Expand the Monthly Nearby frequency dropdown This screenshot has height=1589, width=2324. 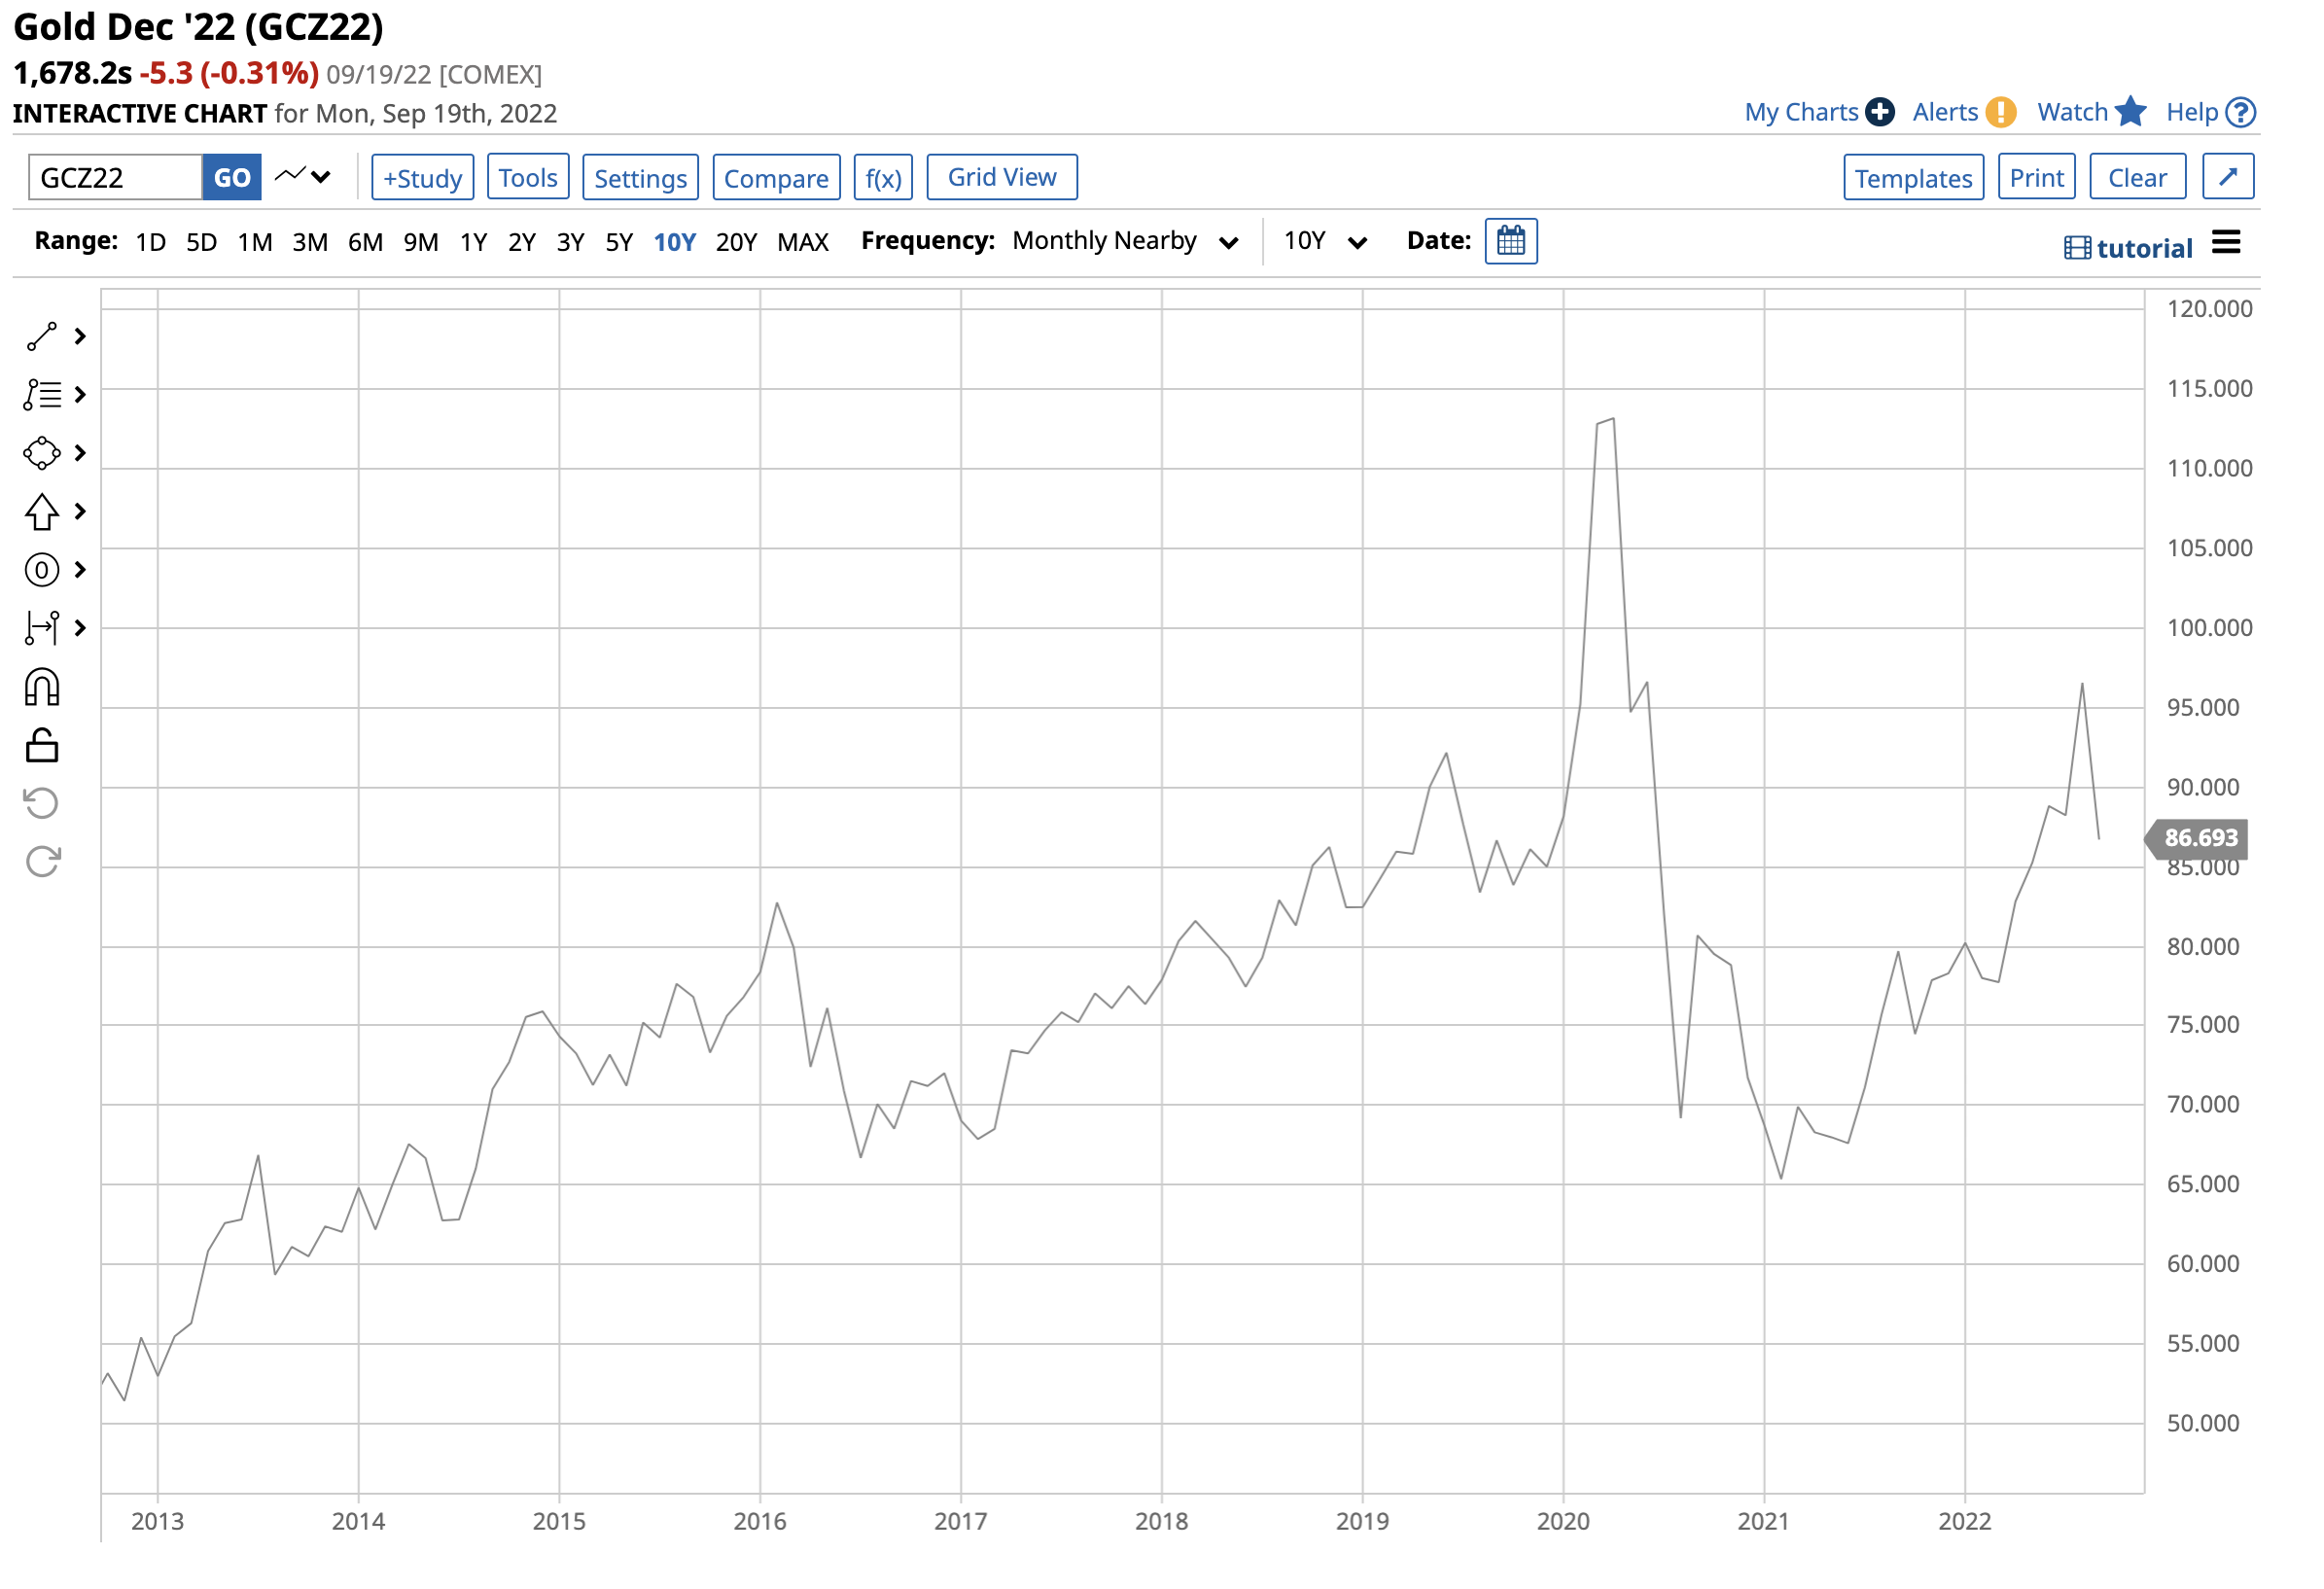point(1125,241)
